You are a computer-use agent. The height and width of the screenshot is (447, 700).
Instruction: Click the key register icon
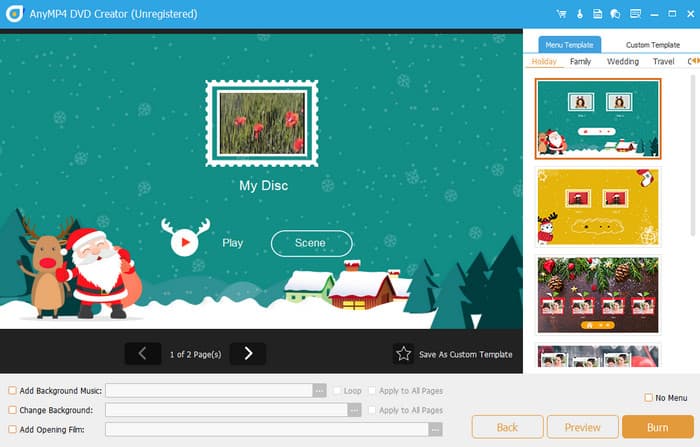[x=579, y=14]
